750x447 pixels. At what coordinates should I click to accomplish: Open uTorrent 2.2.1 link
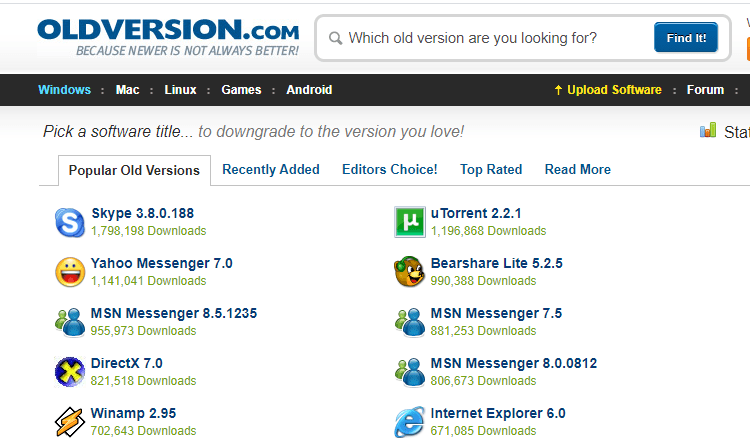click(x=476, y=213)
